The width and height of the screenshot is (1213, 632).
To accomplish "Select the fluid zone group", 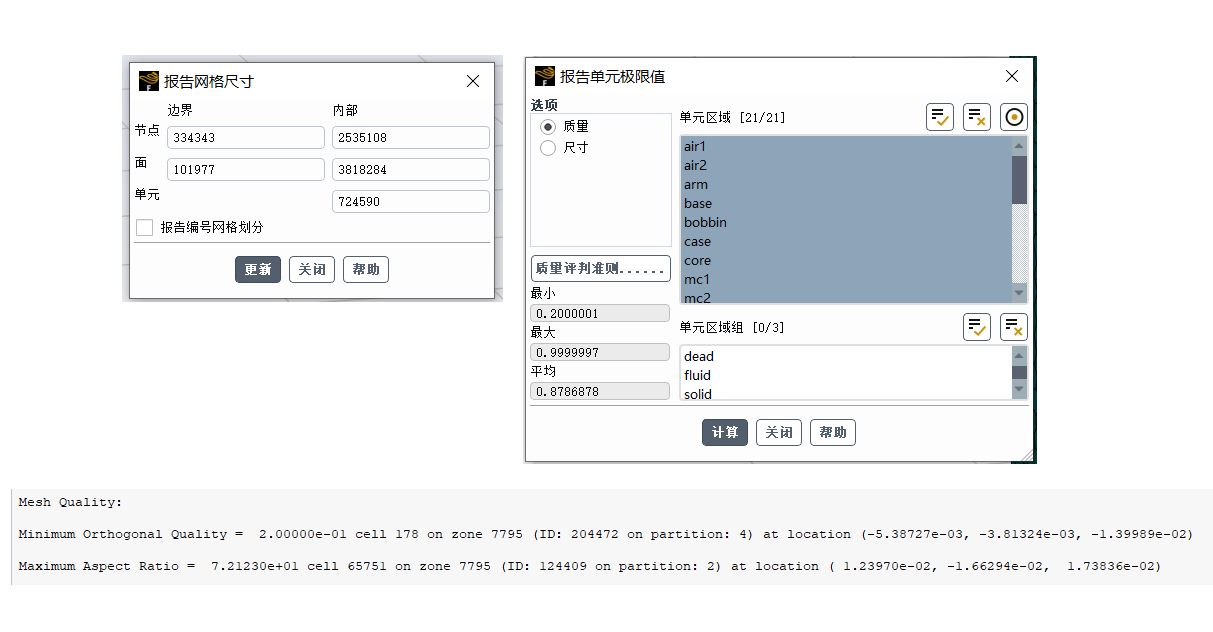I will pos(697,375).
